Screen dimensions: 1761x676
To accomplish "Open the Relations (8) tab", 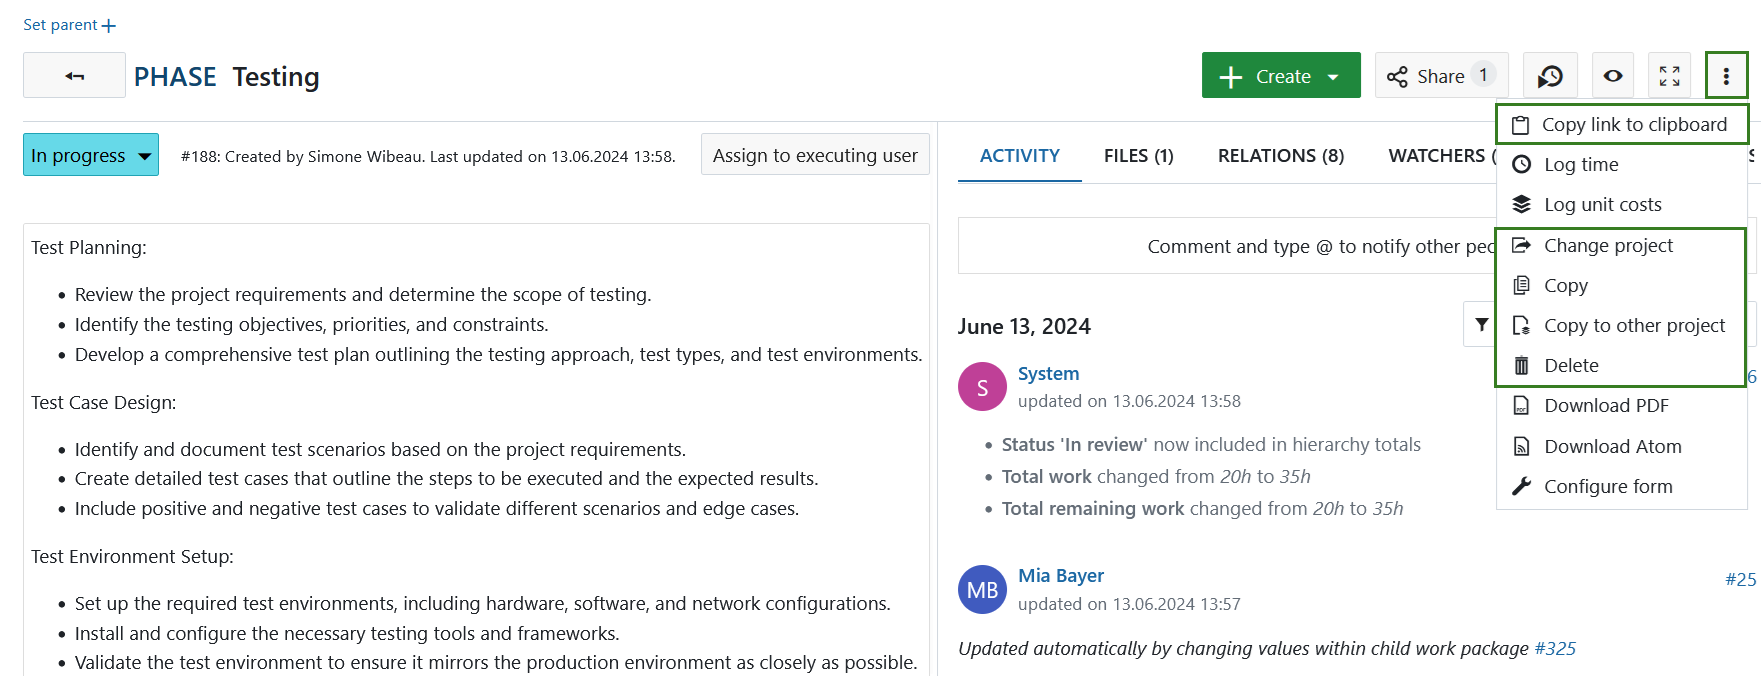I will (x=1280, y=156).
